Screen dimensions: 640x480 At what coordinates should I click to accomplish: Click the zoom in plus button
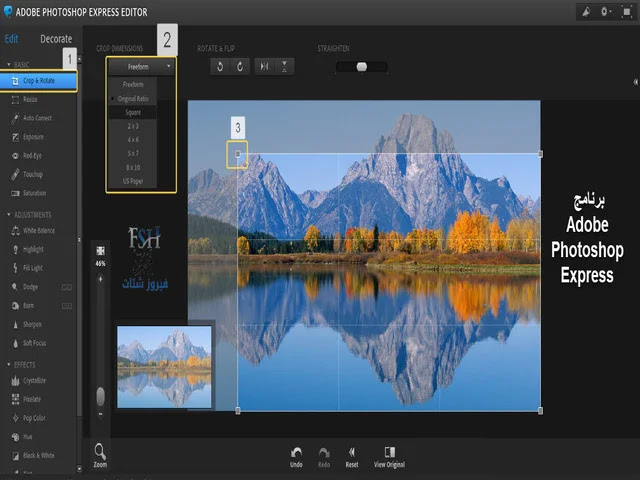[x=100, y=279]
